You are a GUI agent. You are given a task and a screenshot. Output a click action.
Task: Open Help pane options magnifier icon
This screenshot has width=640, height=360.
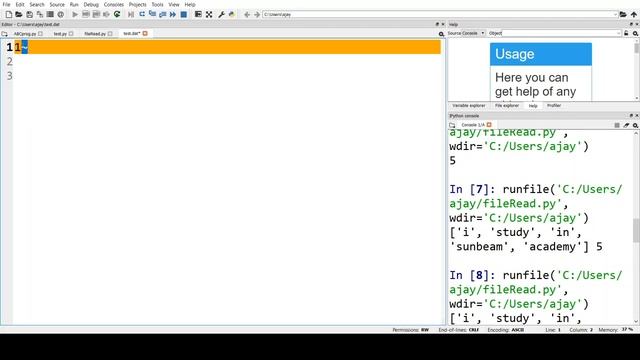(635, 33)
